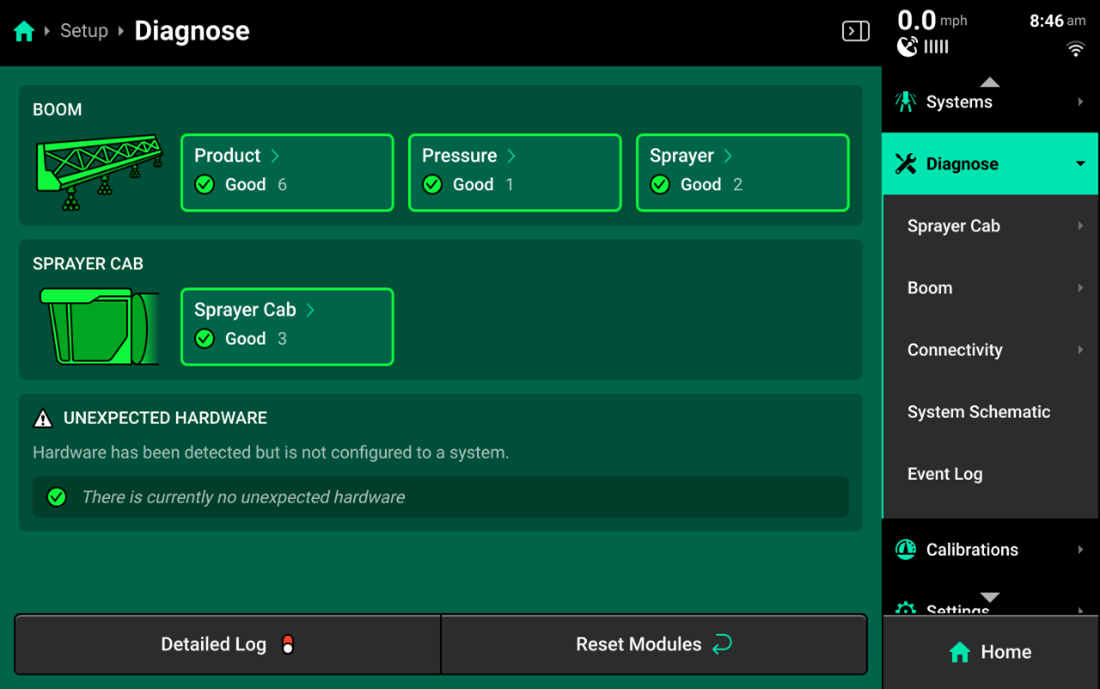Screen dimensions: 1100x689
Task: Open System Schematic menu item
Action: [990, 412]
